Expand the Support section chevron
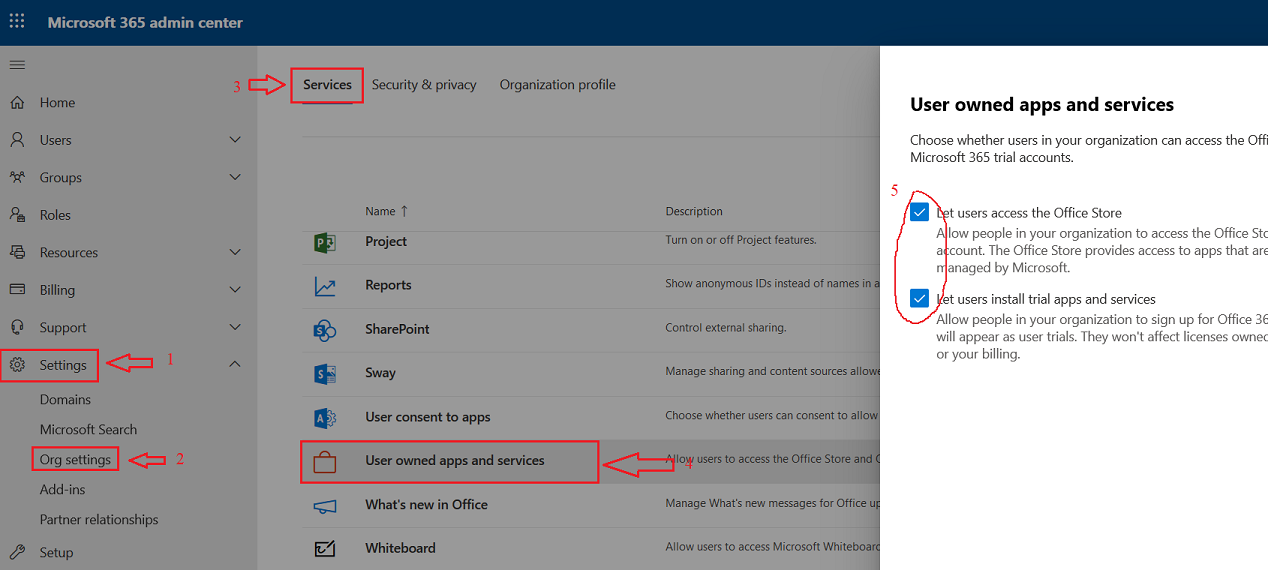This screenshot has width=1268, height=570. coord(235,327)
